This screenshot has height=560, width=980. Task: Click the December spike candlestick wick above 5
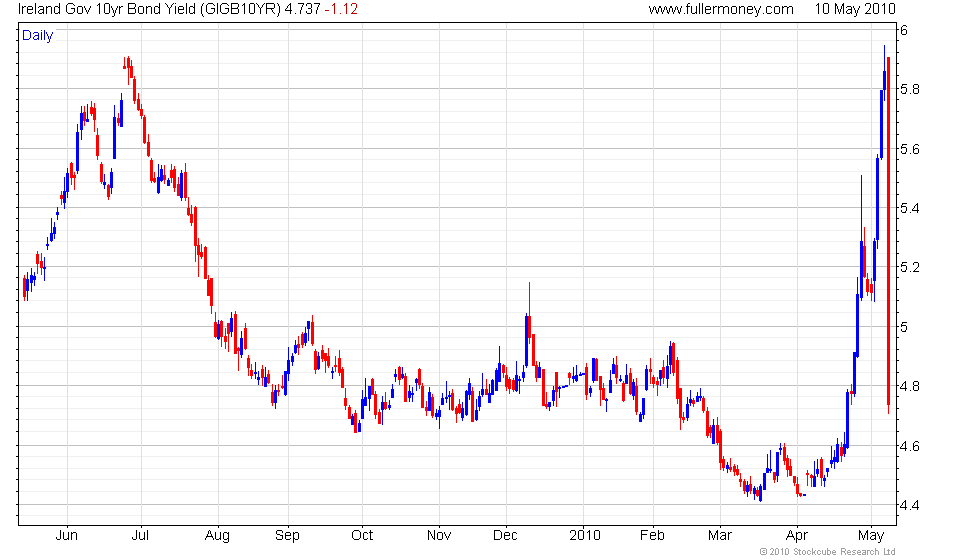[x=529, y=299]
